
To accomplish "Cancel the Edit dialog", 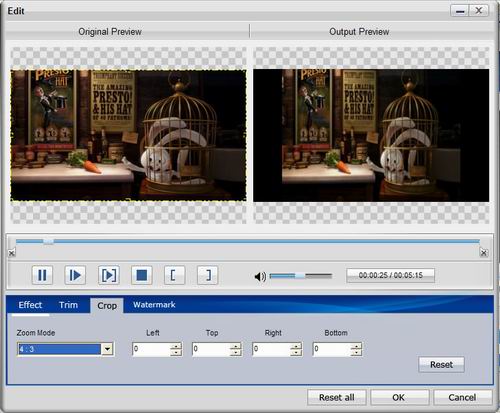I will coord(462,397).
